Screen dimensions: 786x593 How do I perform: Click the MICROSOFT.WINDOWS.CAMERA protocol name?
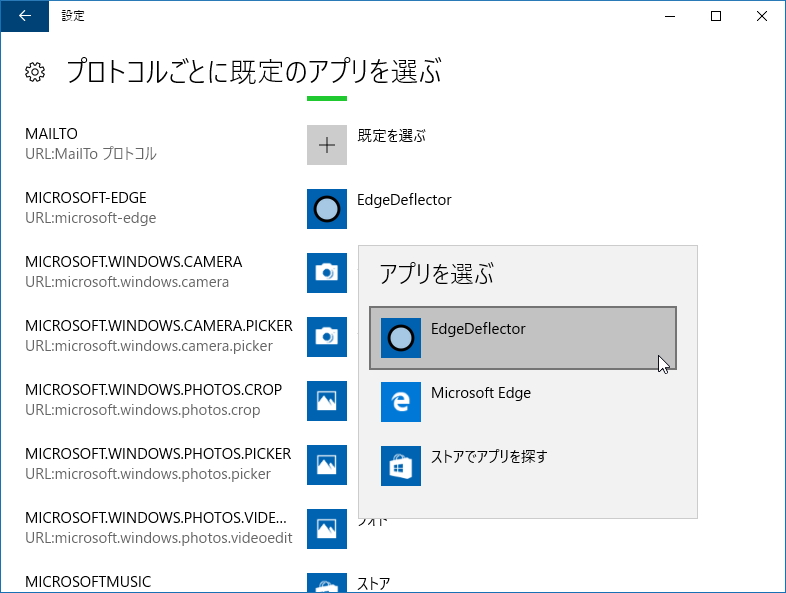133,262
